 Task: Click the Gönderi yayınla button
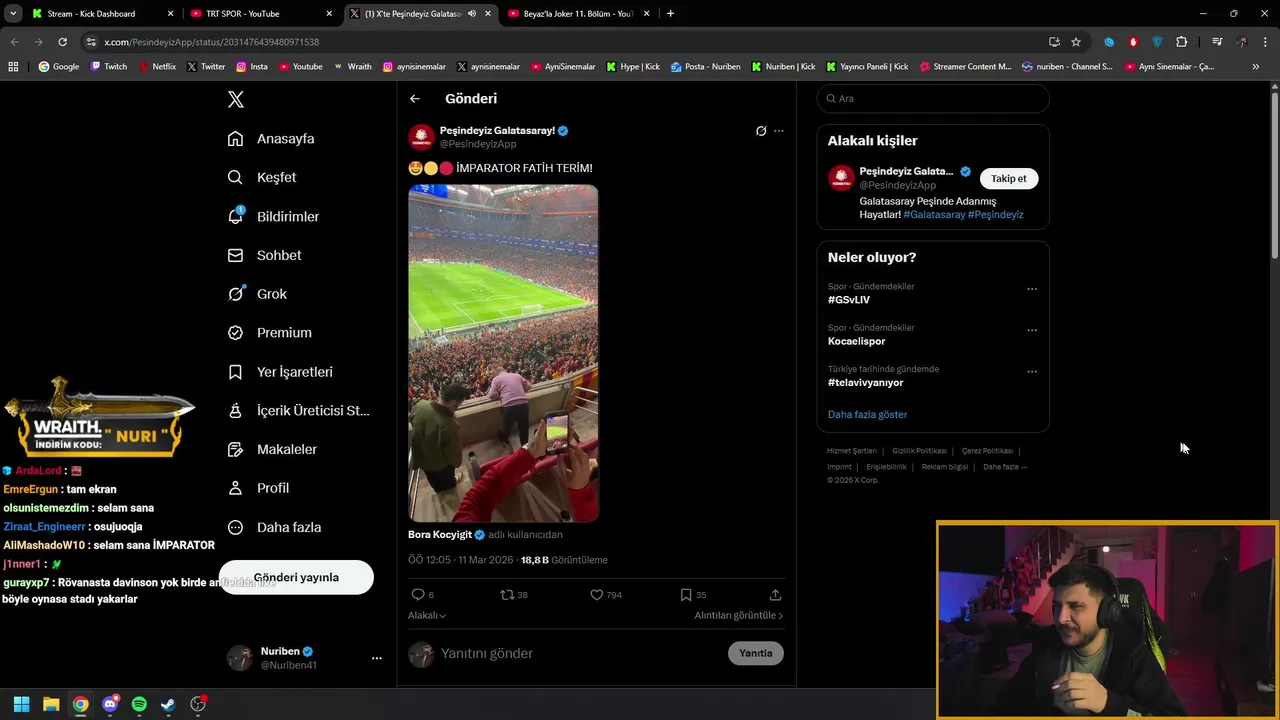pyautogui.click(x=296, y=577)
